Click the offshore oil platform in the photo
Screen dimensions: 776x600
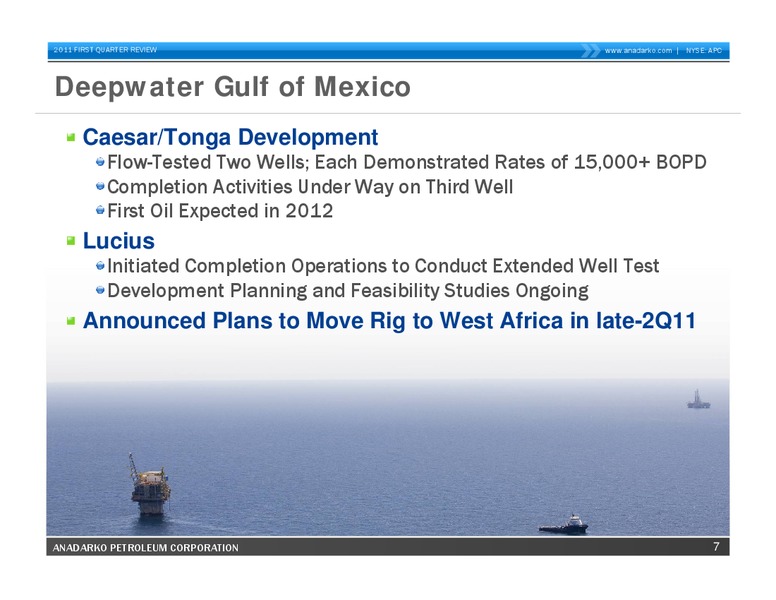point(149,485)
